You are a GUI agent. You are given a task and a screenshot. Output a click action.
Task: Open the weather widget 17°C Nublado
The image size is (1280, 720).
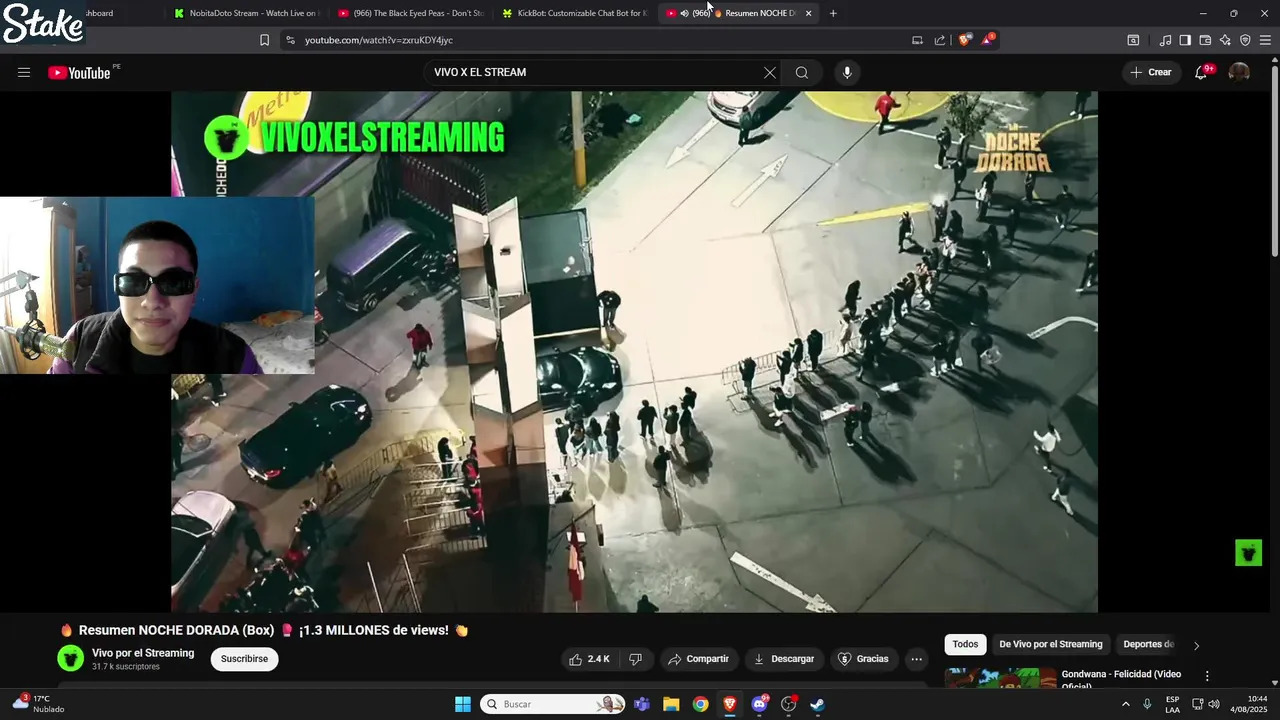click(38, 704)
